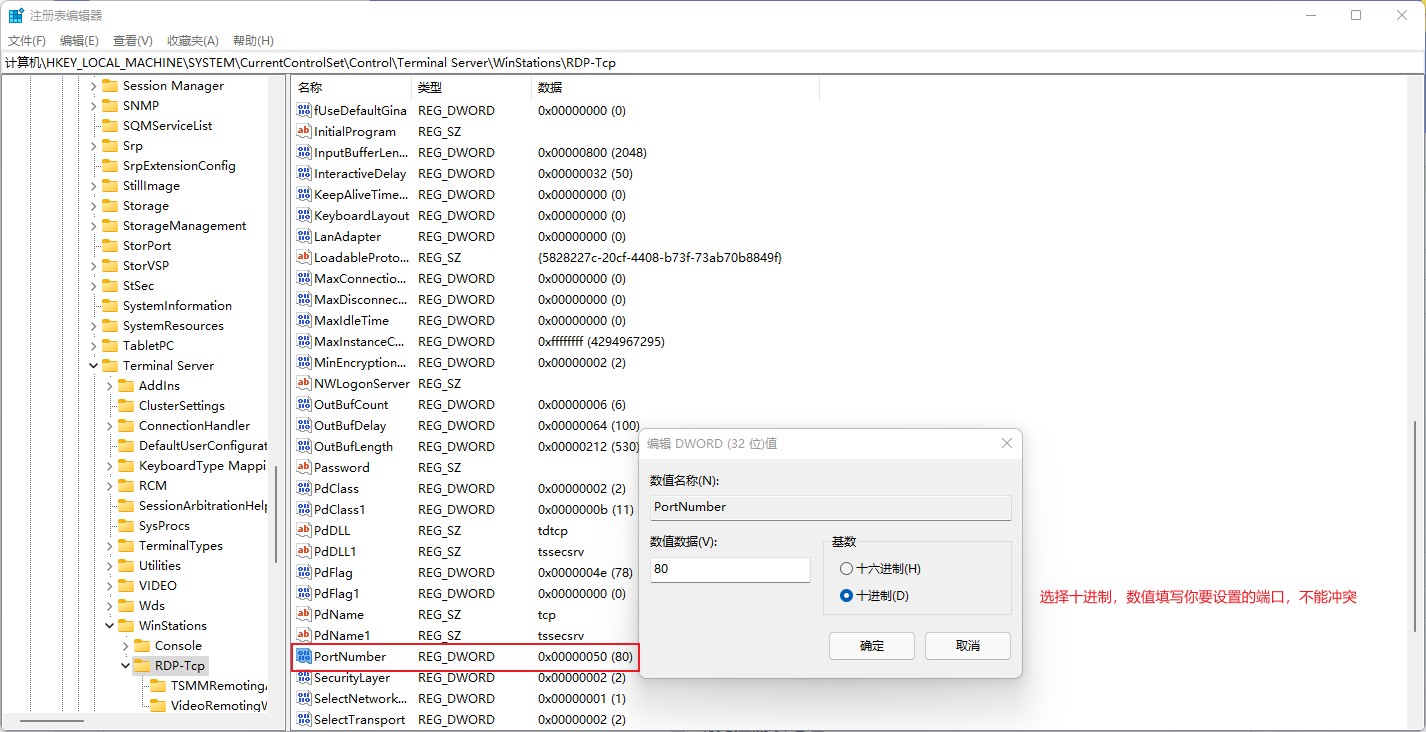Image resolution: width=1426 pixels, height=732 pixels.
Task: Click the PdFlag DWORD icon
Action: pos(304,573)
